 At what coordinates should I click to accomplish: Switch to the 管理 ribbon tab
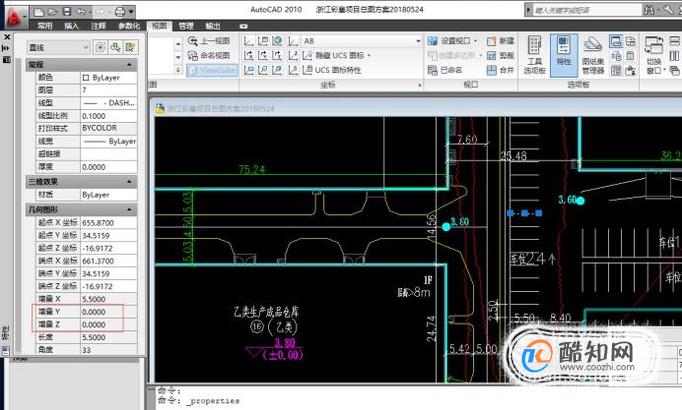pos(186,26)
